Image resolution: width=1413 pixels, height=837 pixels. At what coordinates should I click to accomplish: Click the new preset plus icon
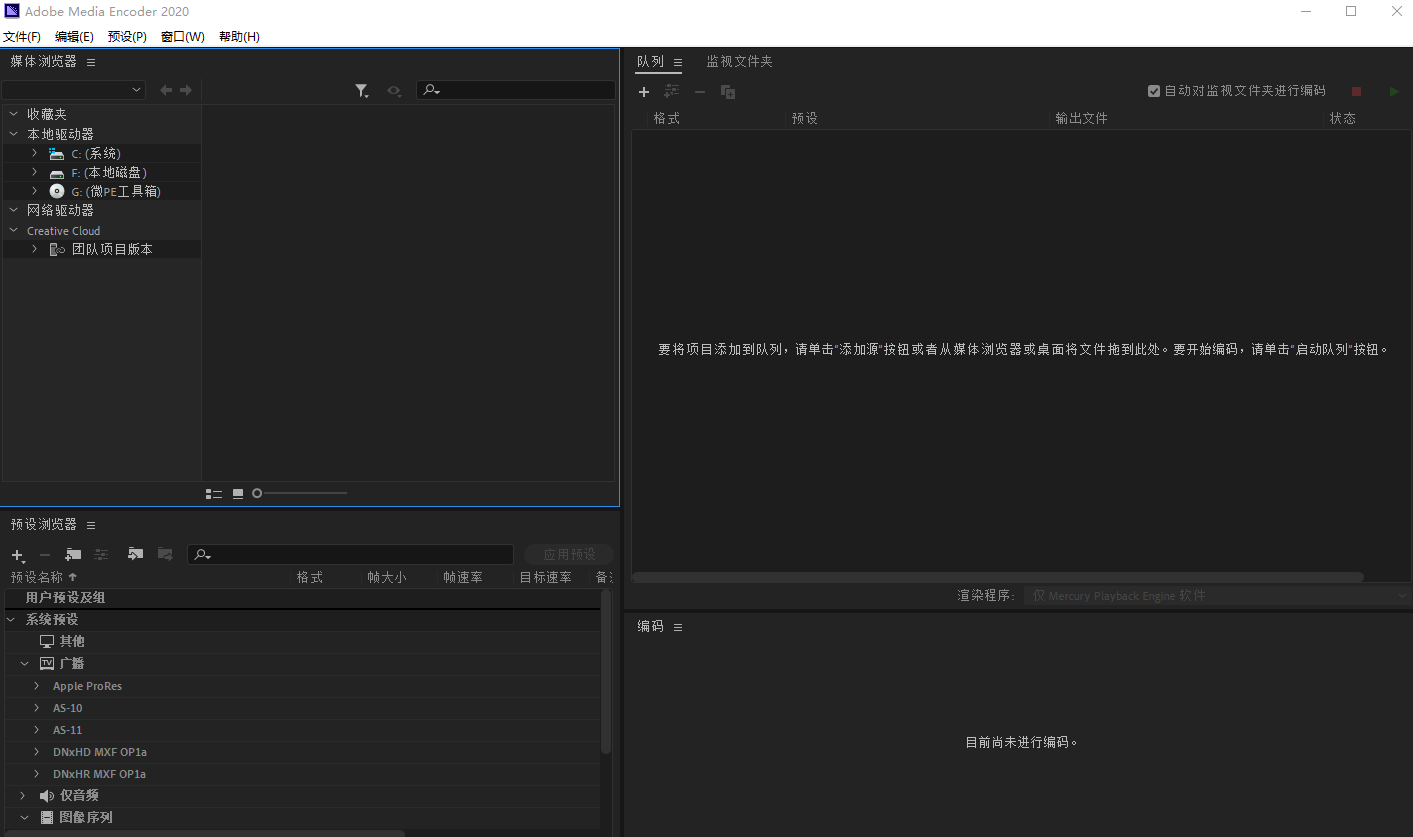point(17,555)
